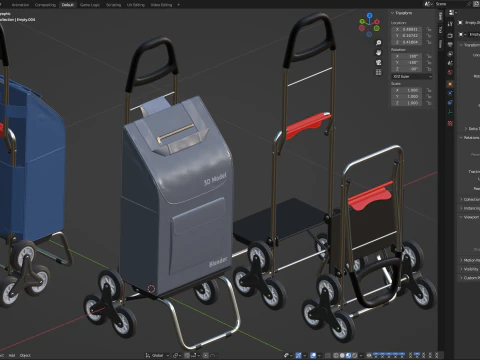
Task: Open the properties editor type dropdown
Action: [453, 13]
